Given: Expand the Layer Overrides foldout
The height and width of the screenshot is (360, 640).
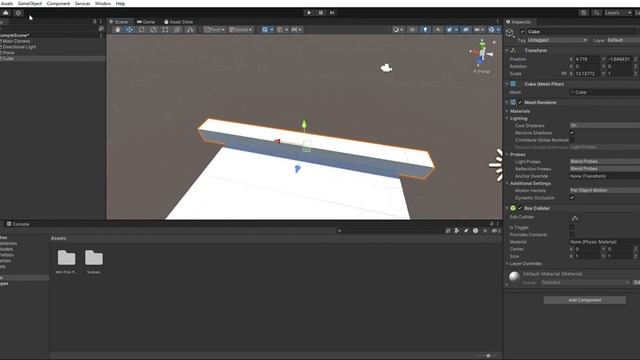Looking at the screenshot, I should 507,263.
